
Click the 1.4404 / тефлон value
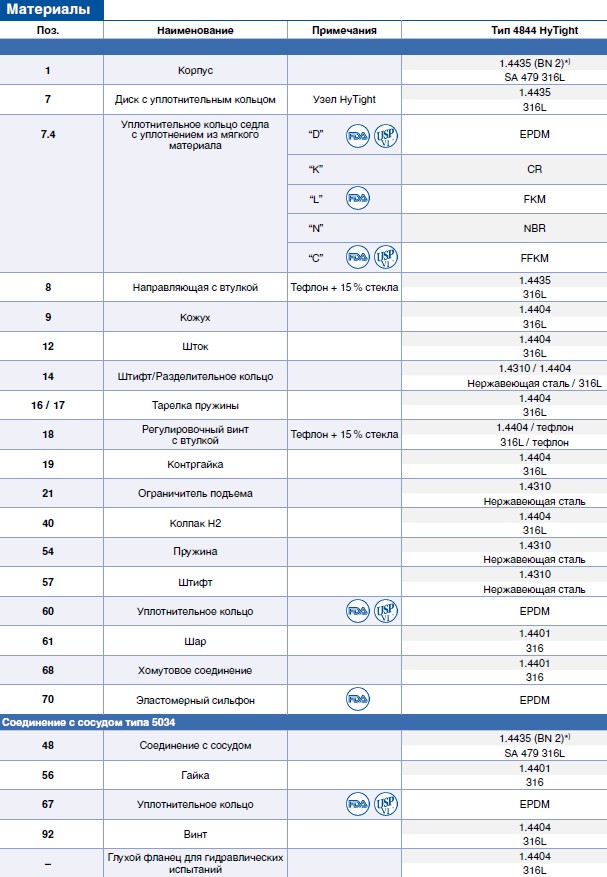(534, 427)
